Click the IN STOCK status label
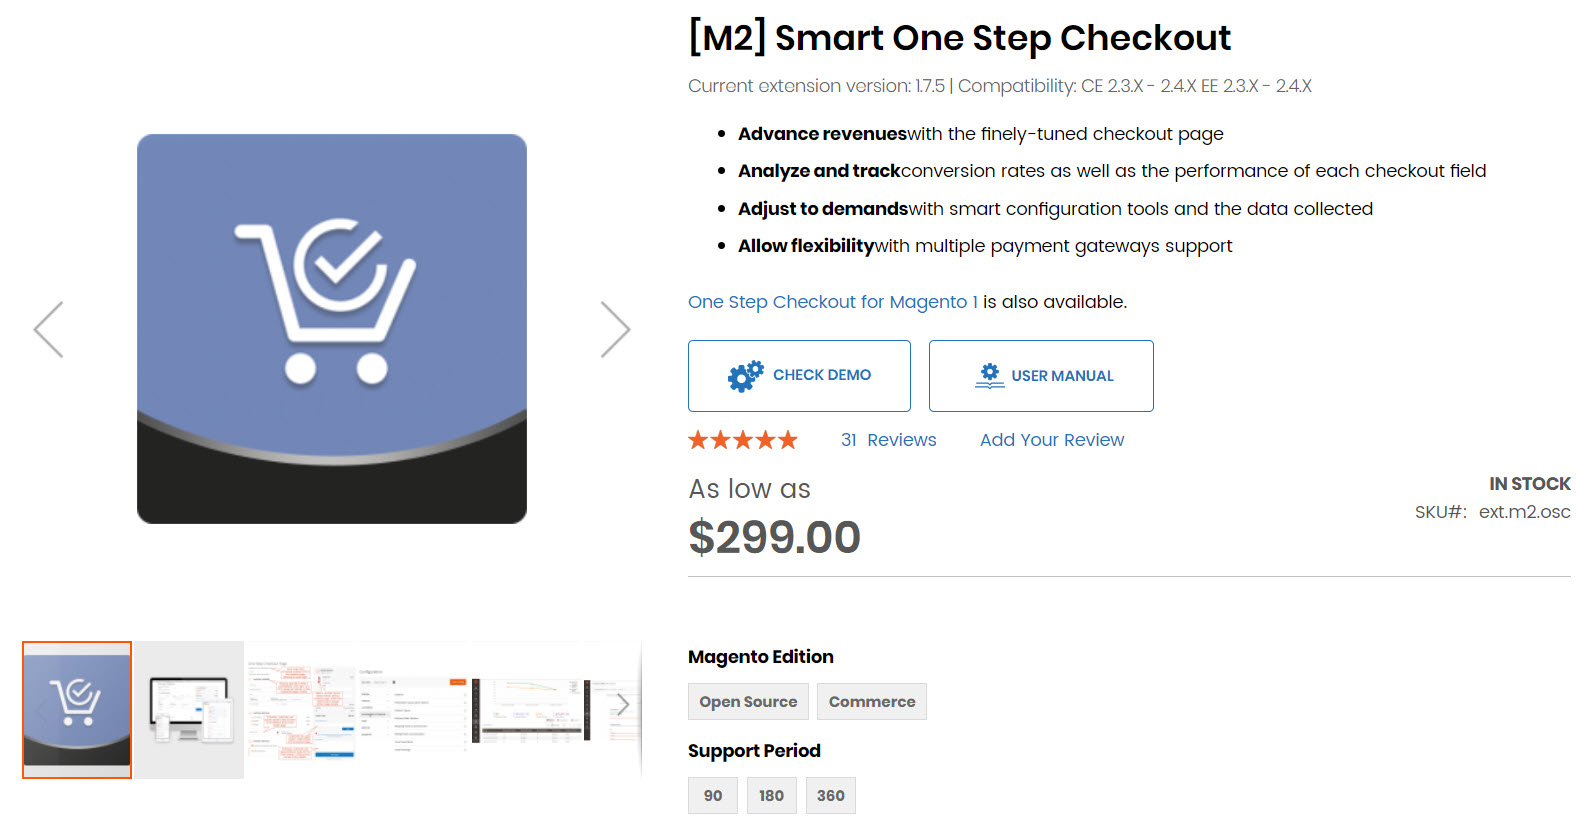This screenshot has width=1579, height=829. [1530, 483]
